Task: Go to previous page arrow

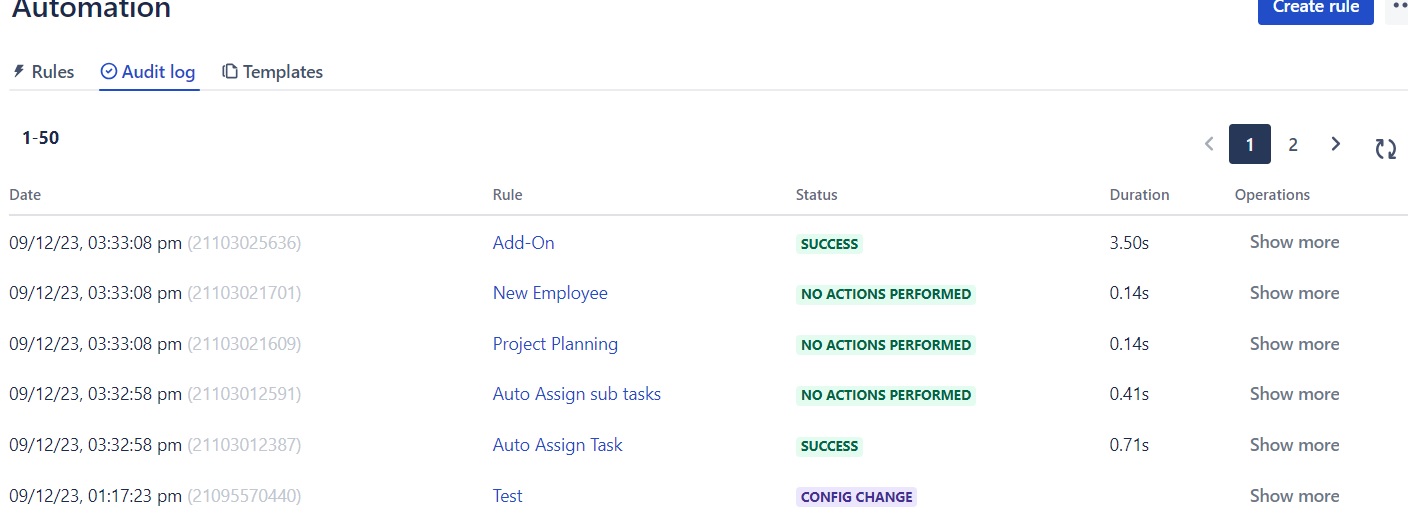Action: click(1209, 144)
